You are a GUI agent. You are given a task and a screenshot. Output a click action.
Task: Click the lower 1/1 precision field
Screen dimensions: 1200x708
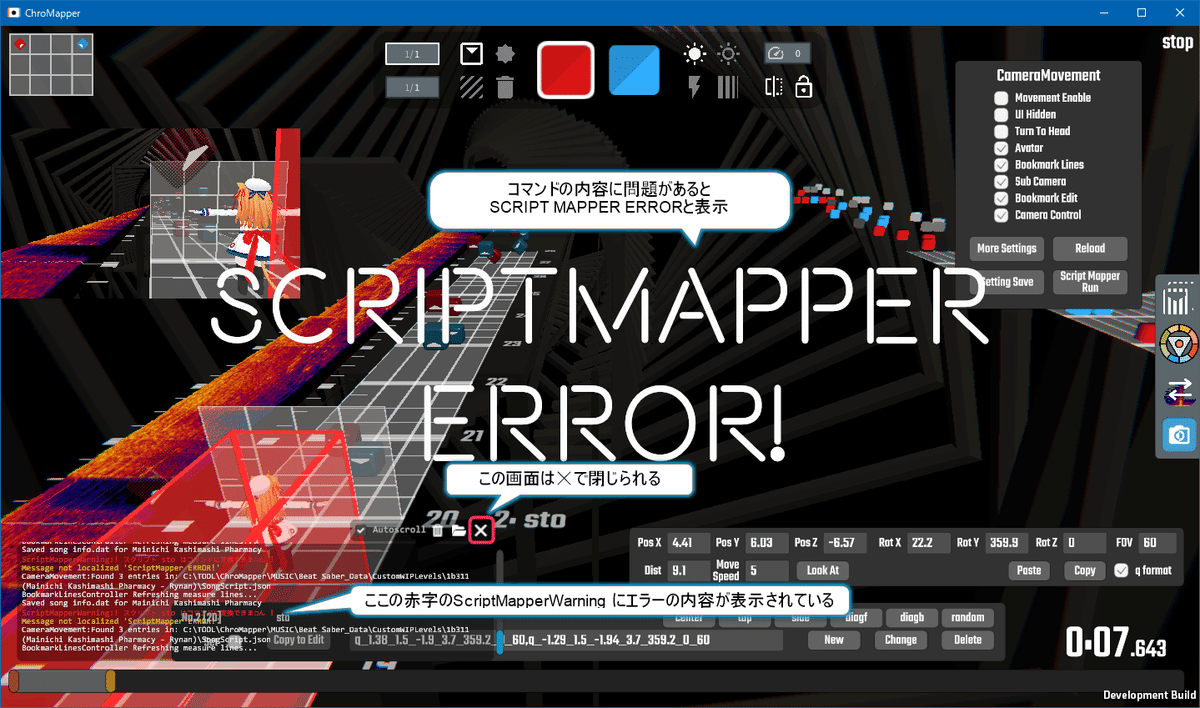(413, 88)
